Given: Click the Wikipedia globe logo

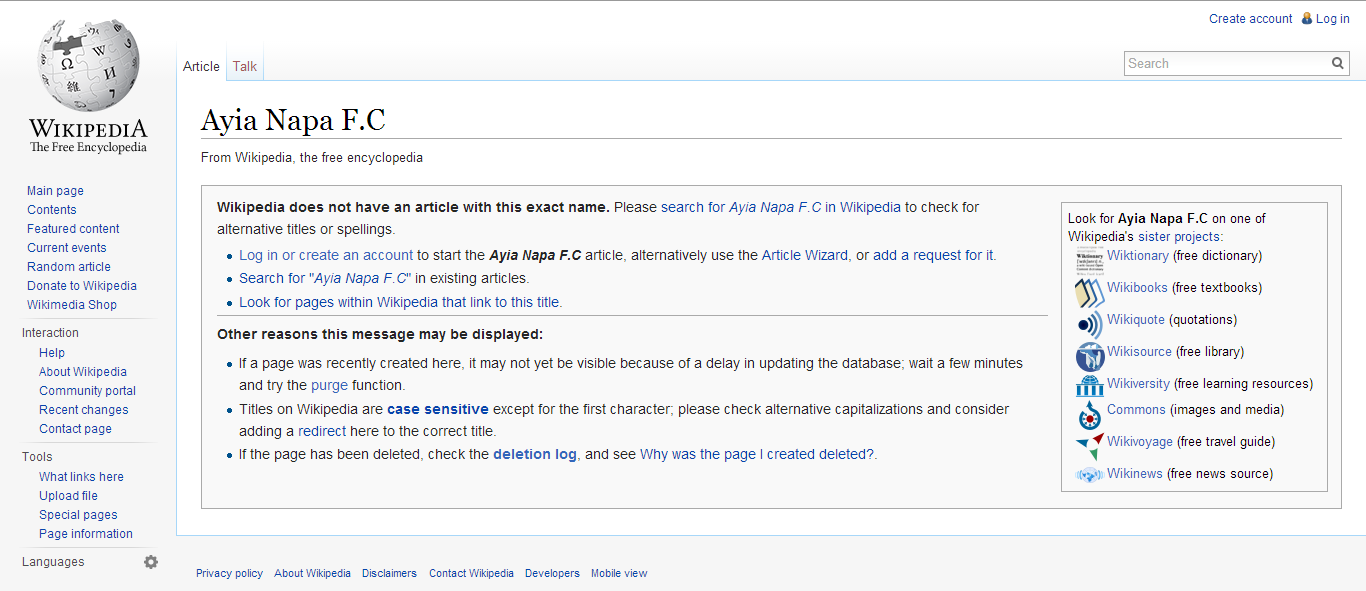Looking at the screenshot, I should pyautogui.click(x=88, y=68).
